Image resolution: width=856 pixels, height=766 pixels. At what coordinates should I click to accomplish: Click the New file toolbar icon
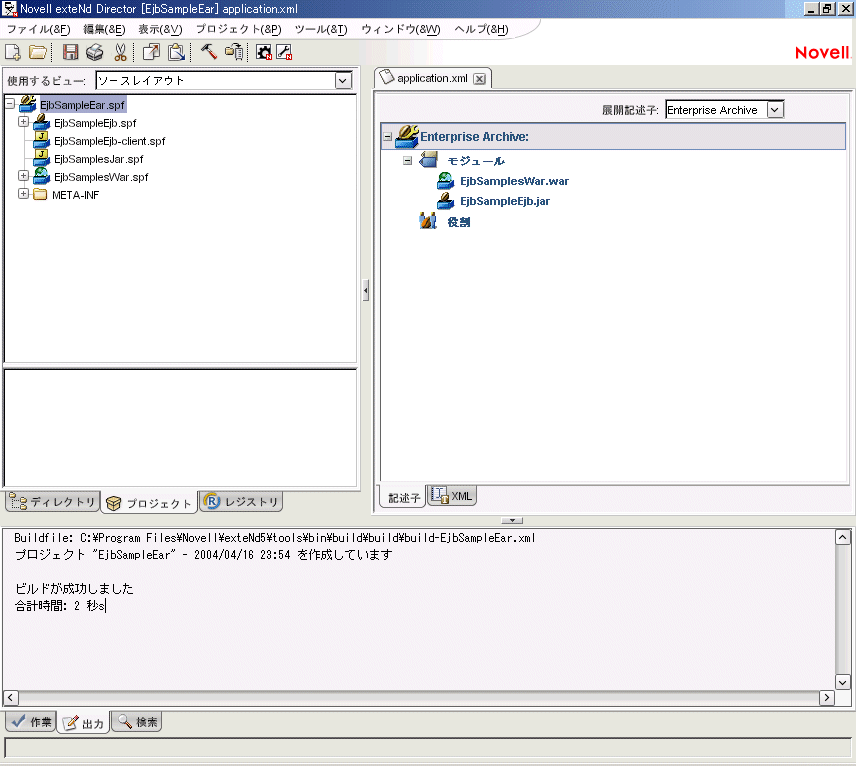coord(13,52)
